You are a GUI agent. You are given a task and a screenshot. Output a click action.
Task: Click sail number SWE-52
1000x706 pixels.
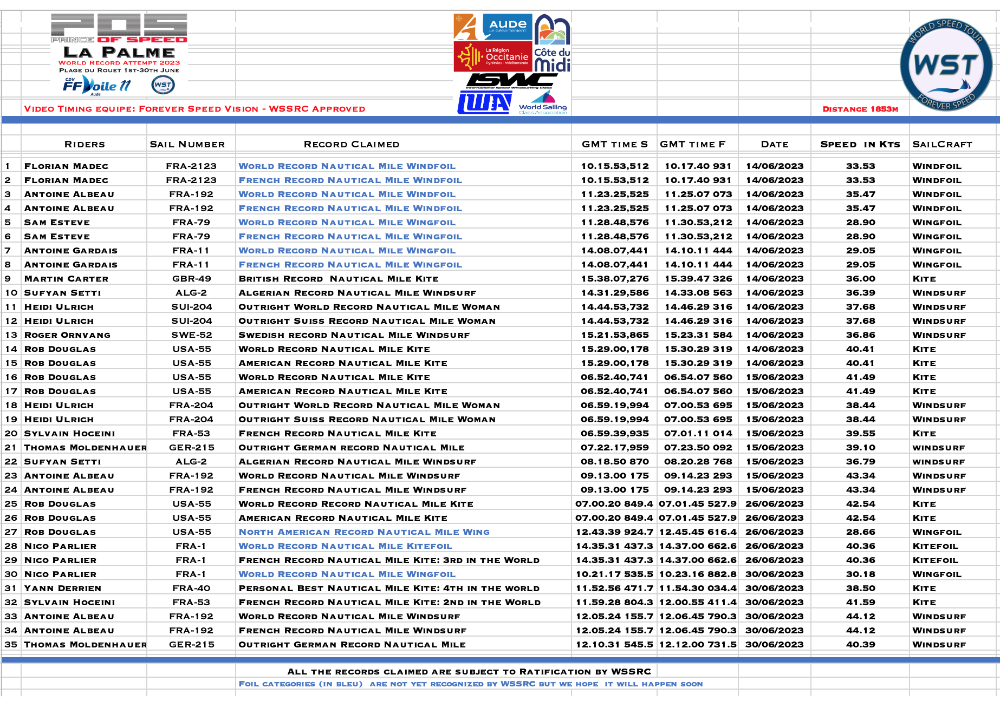(x=191, y=335)
